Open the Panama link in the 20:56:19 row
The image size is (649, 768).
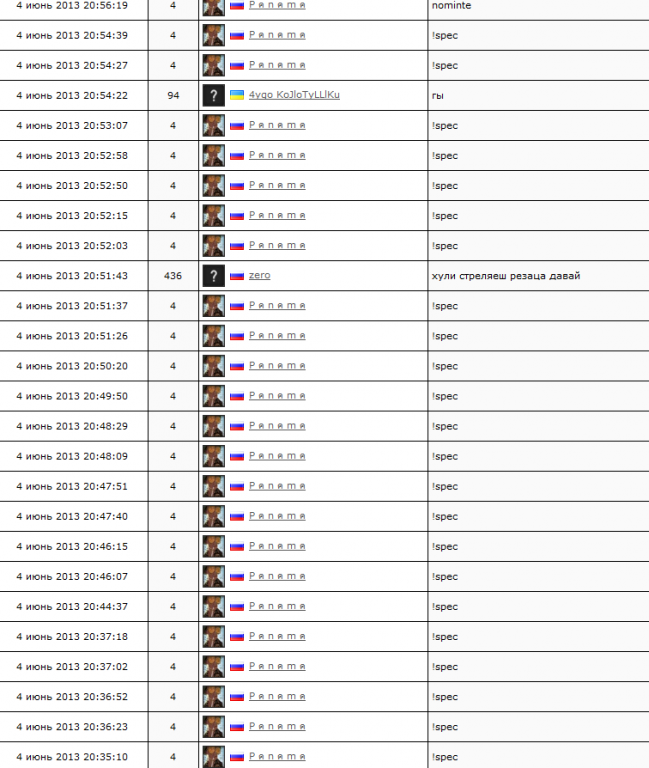point(277,5)
